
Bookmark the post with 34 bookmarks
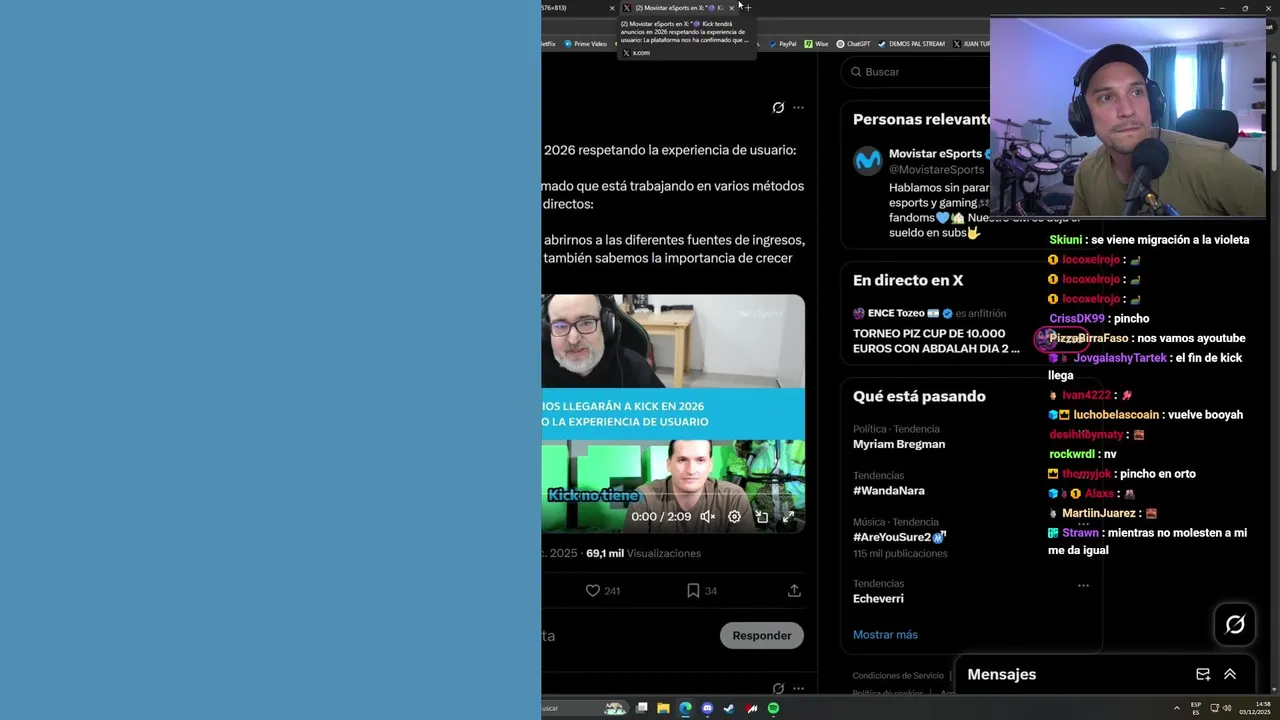[693, 591]
